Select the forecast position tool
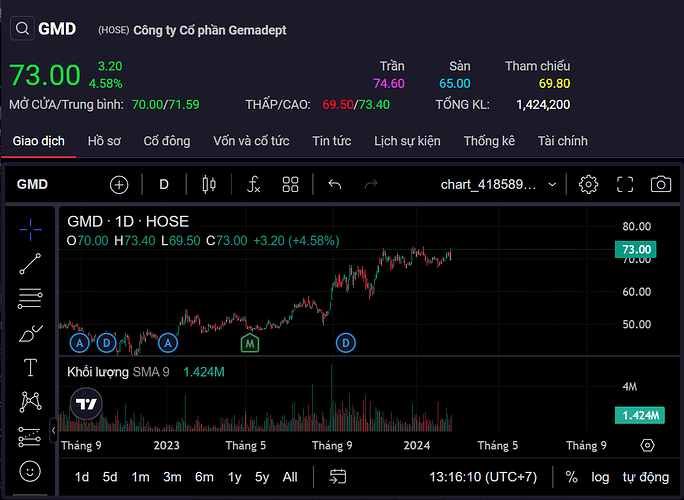This screenshot has height=500, width=684. tap(30, 437)
